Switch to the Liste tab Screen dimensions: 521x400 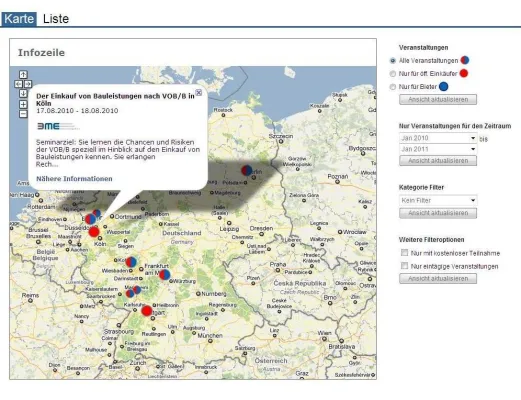point(56,19)
